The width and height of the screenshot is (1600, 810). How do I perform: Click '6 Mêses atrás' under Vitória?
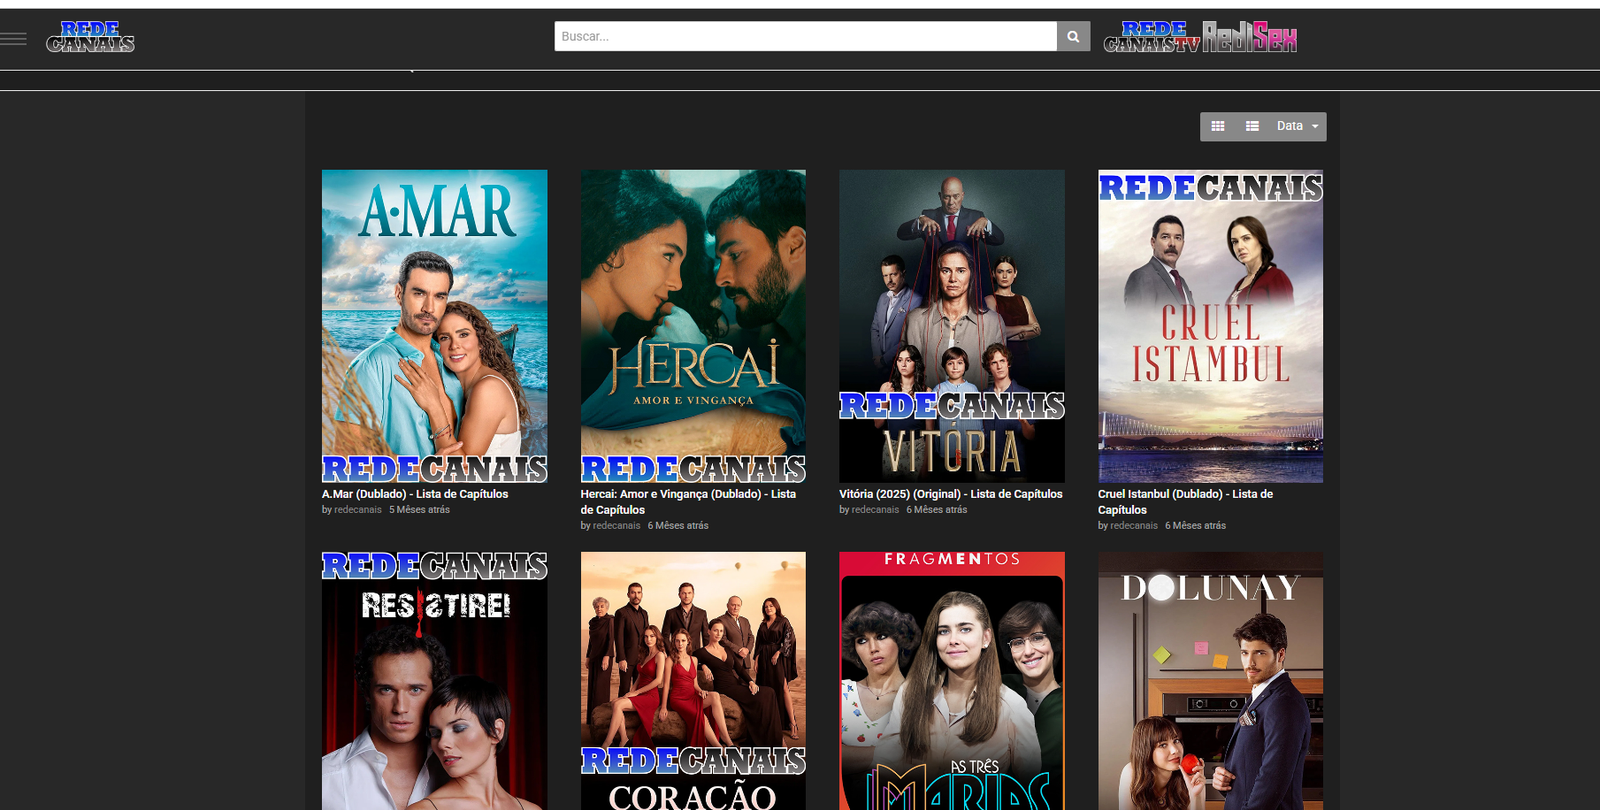click(937, 510)
